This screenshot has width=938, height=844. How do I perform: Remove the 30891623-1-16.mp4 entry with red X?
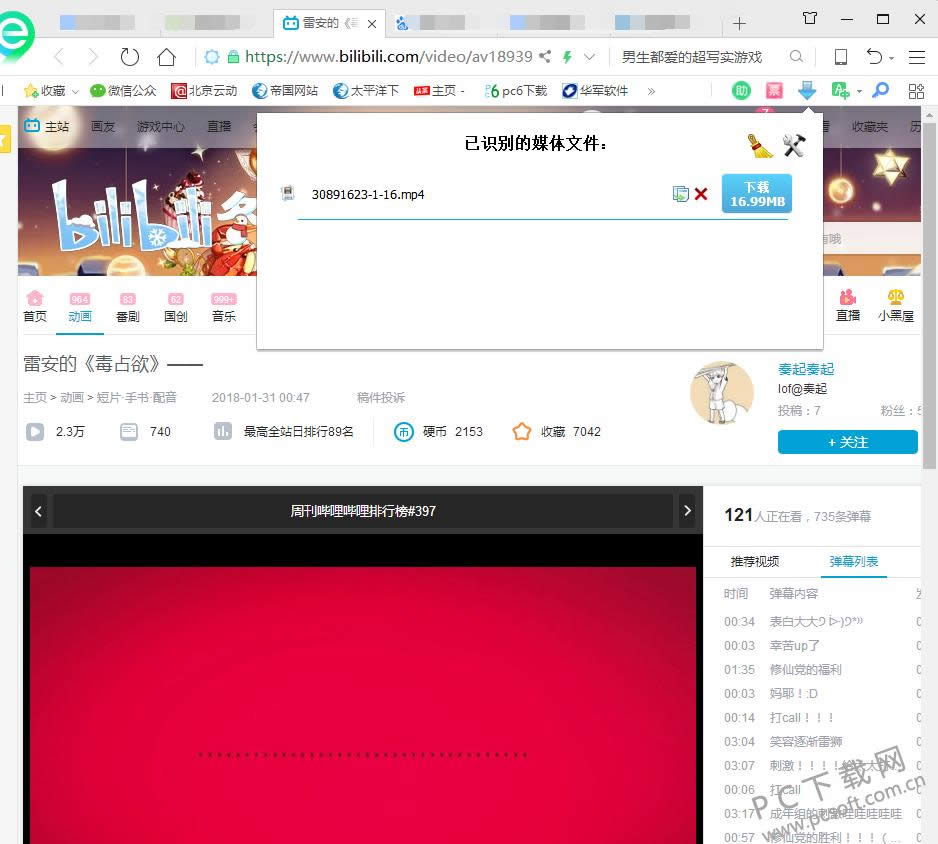tap(701, 194)
